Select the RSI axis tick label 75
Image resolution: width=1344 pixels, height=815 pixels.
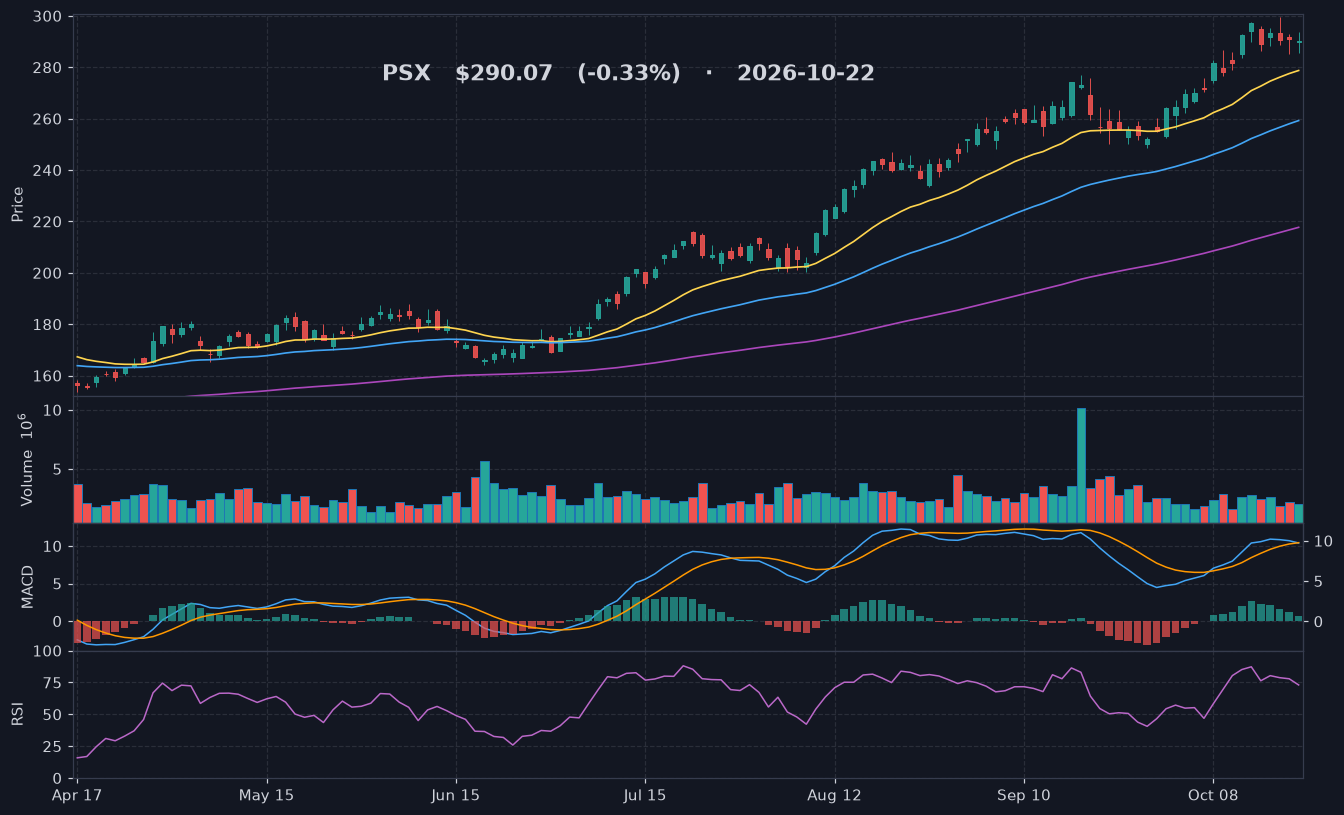[52, 684]
